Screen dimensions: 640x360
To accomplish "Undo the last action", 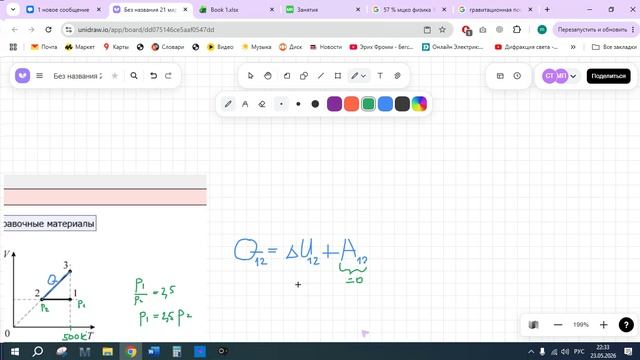I will [153, 76].
